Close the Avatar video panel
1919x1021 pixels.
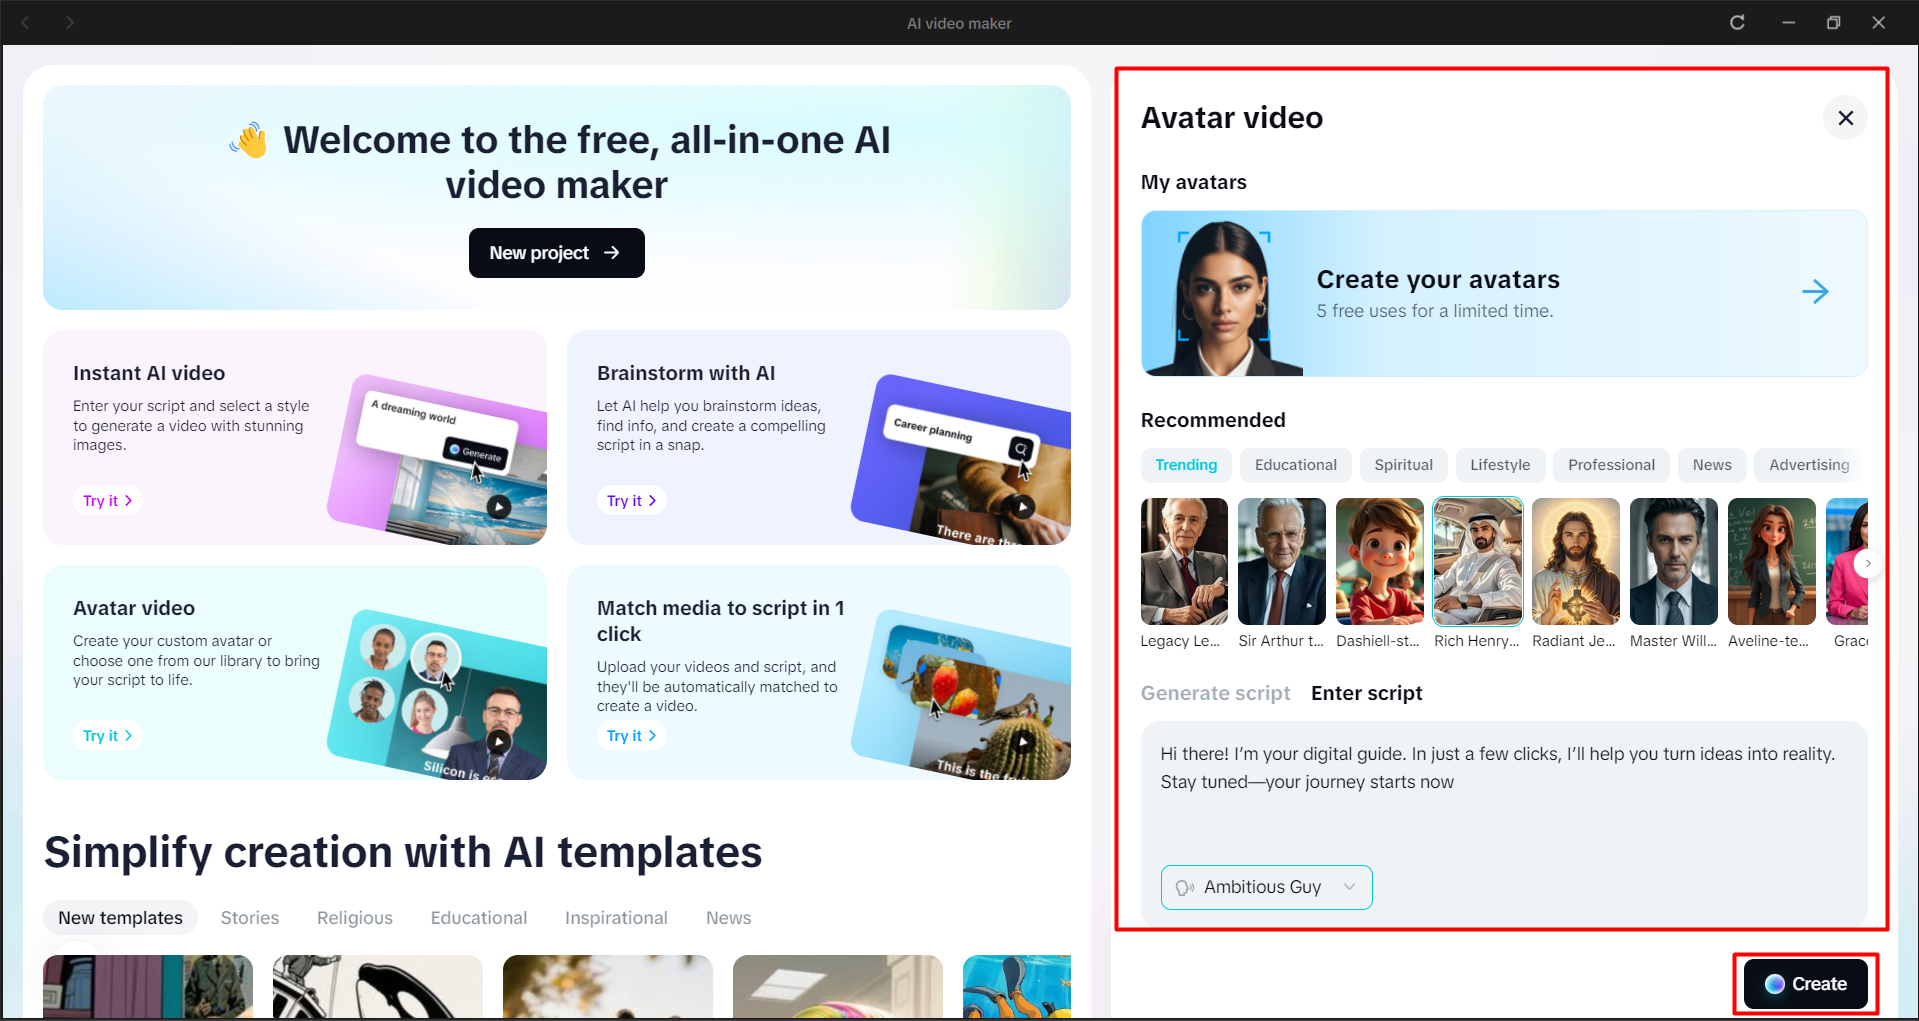coord(1845,117)
